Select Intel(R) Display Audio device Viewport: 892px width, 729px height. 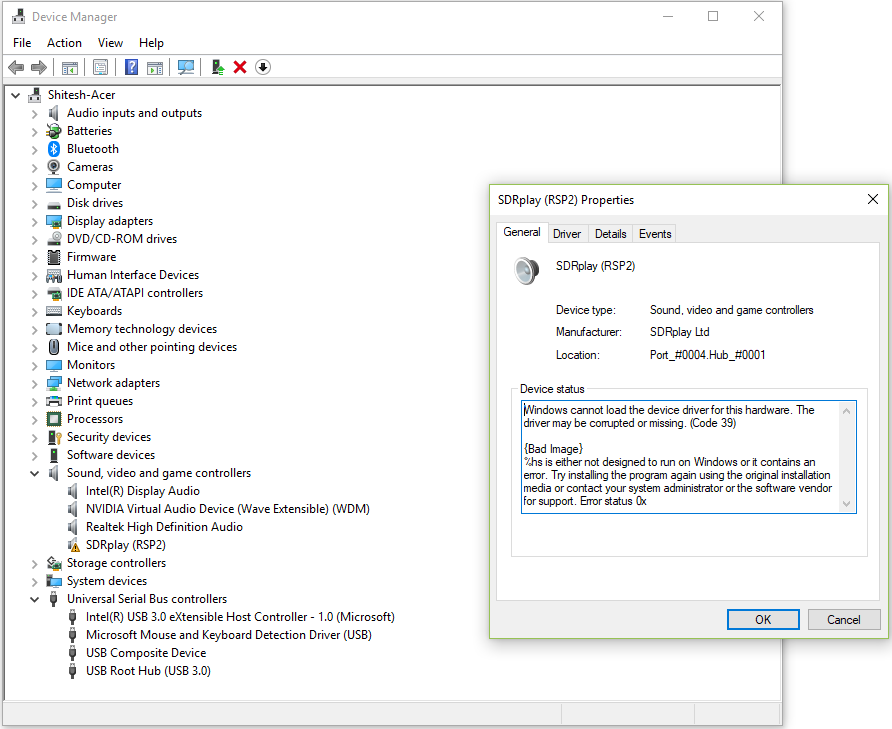point(143,491)
